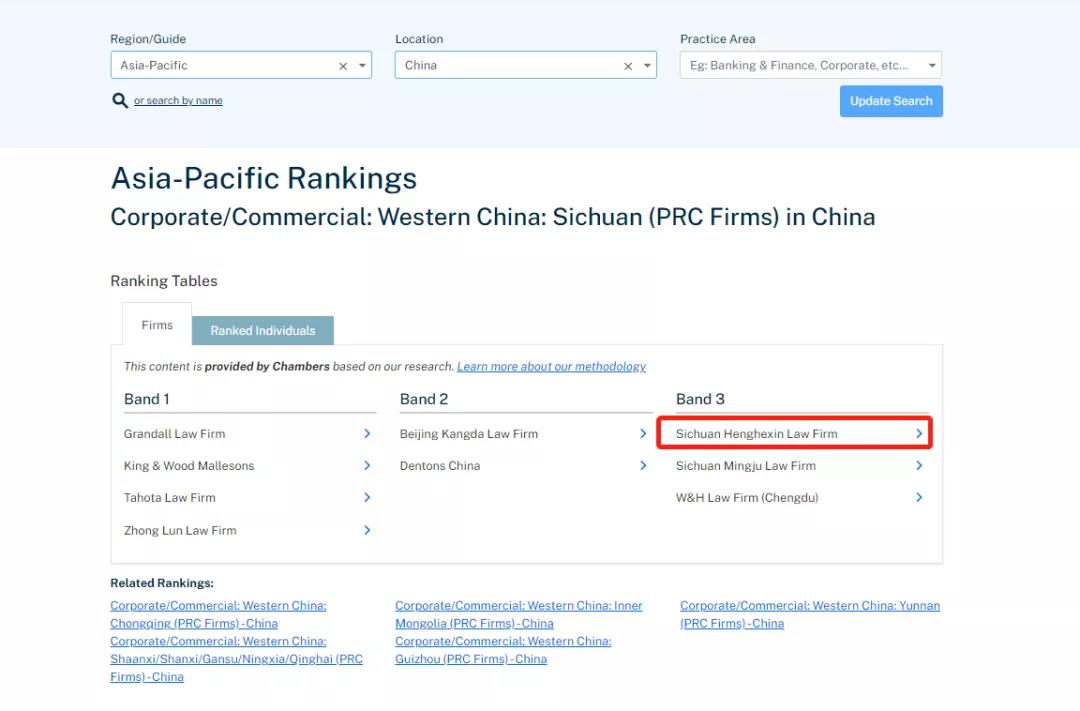
Task: Click the magnifying glass search icon
Action: 119,100
